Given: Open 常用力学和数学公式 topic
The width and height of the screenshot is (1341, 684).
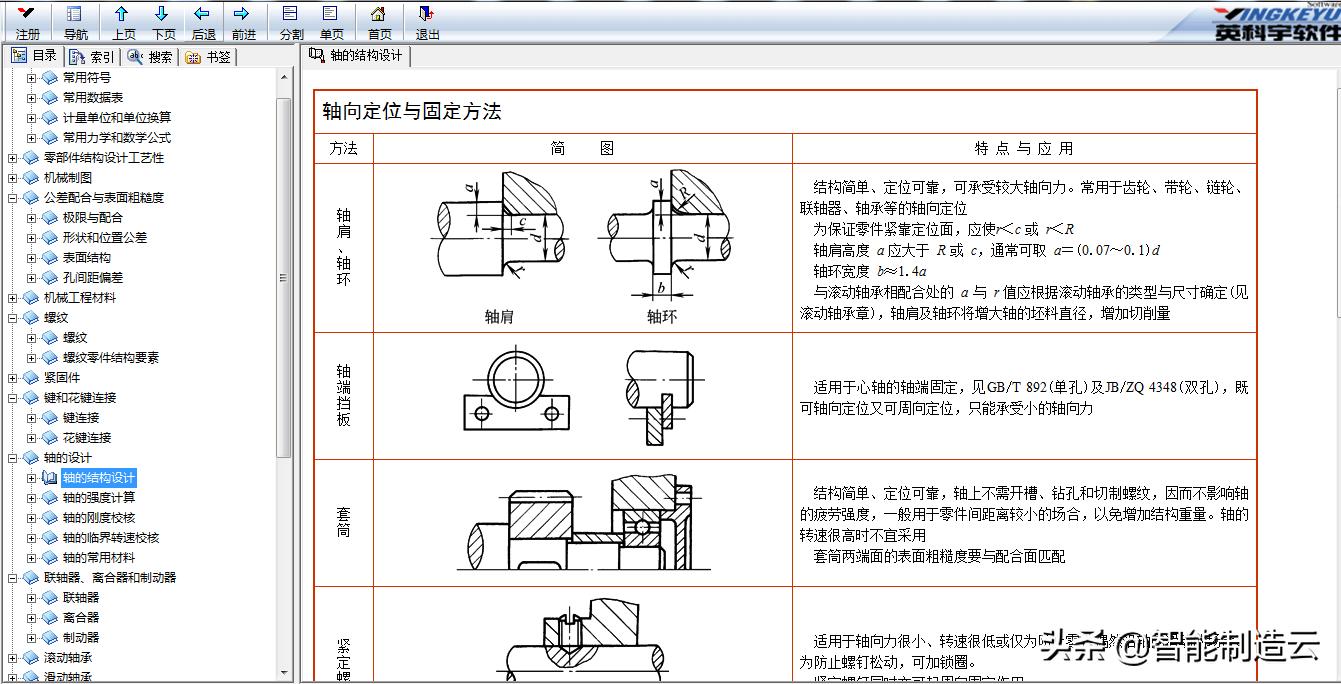Looking at the screenshot, I should click(x=117, y=137).
